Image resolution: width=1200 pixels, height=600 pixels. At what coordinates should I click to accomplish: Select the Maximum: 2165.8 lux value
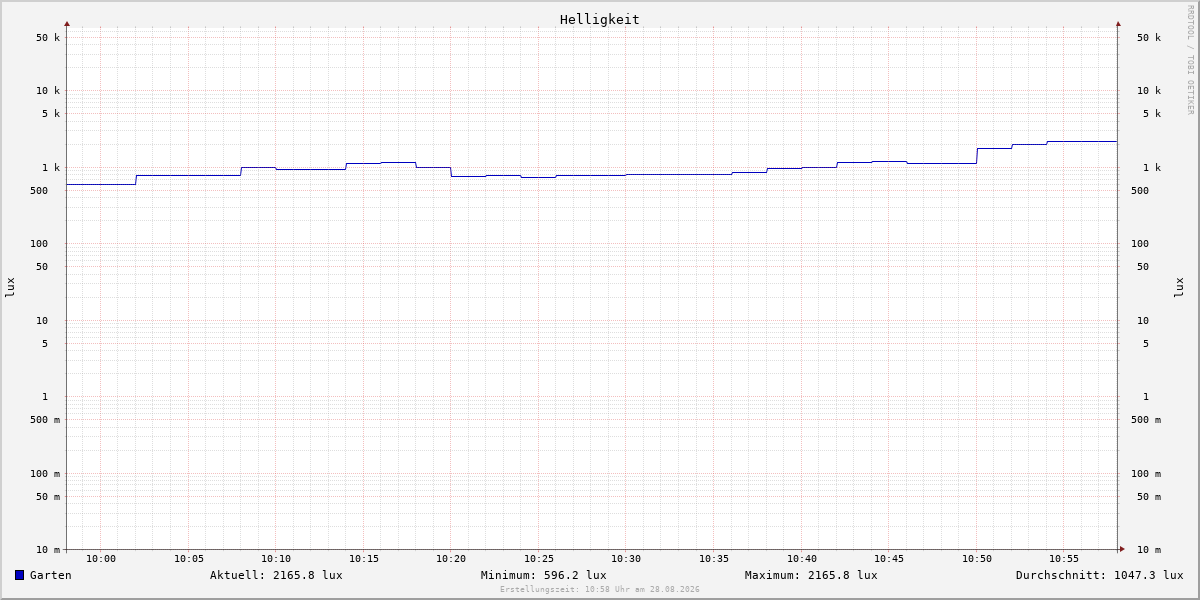tap(811, 575)
